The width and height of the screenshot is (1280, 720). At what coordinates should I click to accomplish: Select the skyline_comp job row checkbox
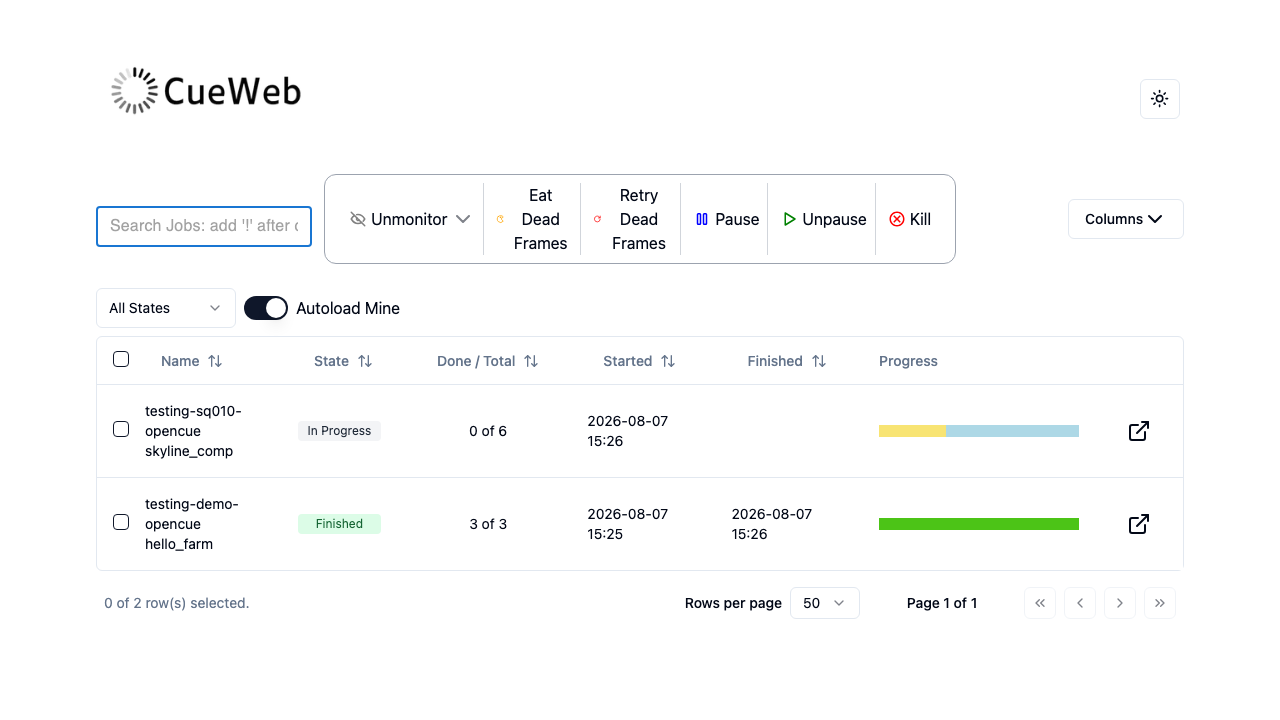(x=121, y=429)
